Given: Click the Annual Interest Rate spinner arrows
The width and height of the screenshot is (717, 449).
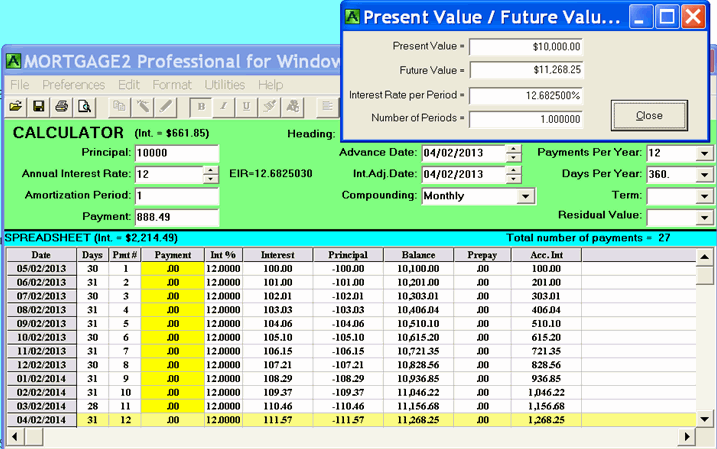Looking at the screenshot, I should pyautogui.click(x=210, y=175).
